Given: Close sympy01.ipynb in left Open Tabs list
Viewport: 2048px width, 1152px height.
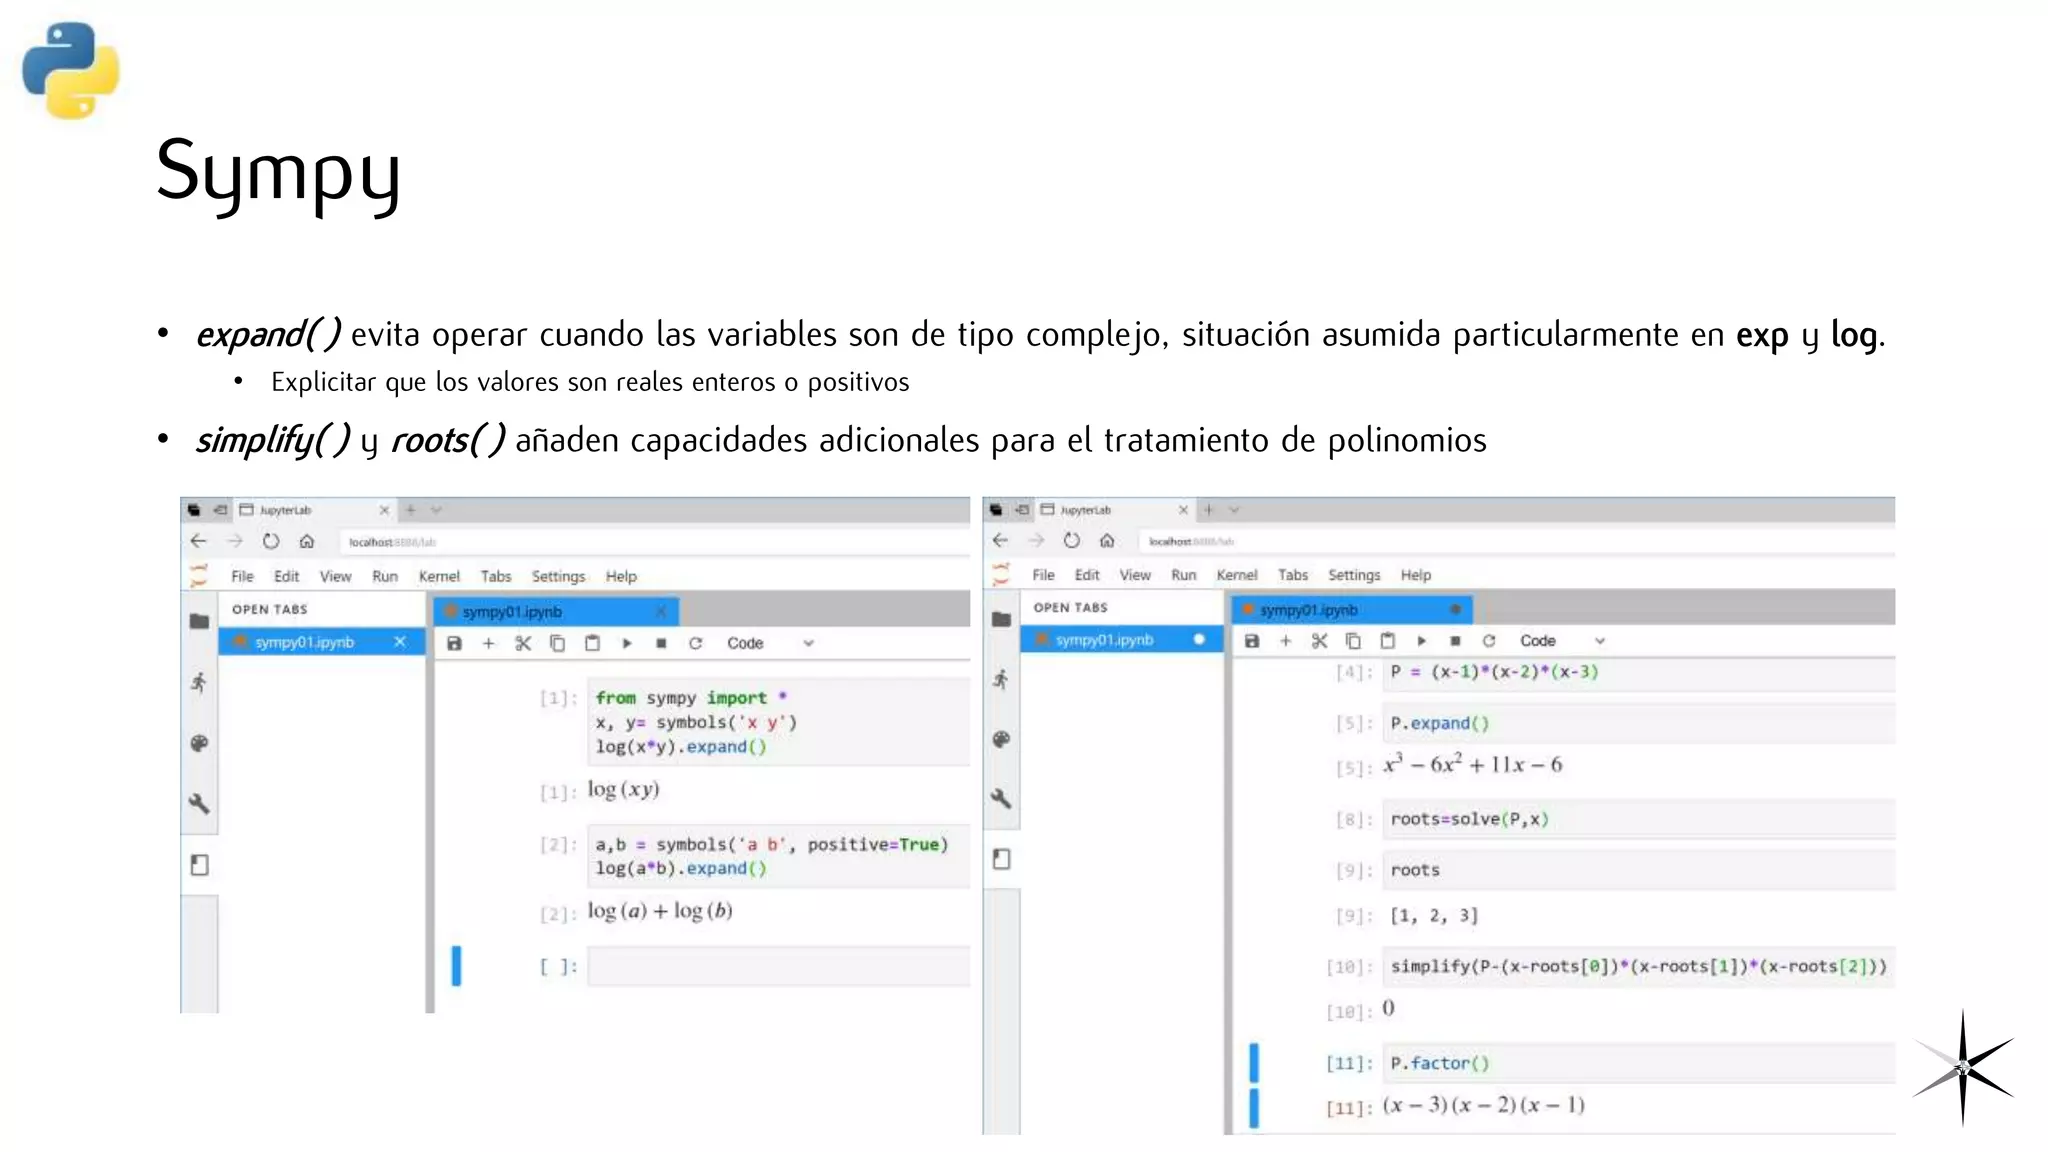Looking at the screenshot, I should pos(400,642).
